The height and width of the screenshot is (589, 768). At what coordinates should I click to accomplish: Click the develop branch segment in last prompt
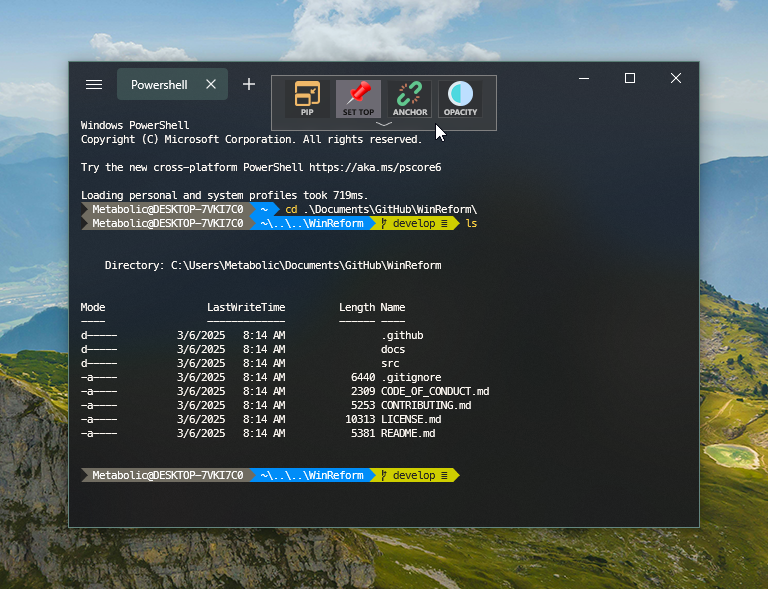pyautogui.click(x=415, y=475)
